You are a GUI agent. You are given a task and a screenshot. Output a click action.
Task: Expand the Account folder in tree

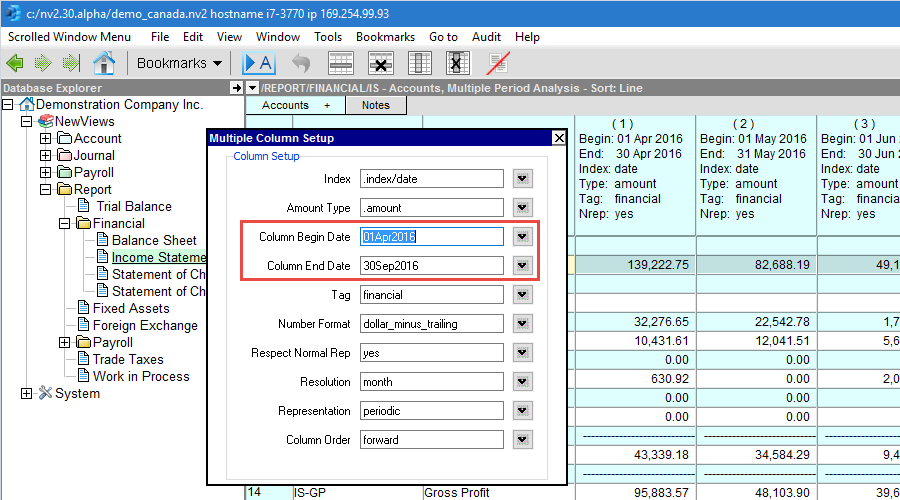coord(45,139)
